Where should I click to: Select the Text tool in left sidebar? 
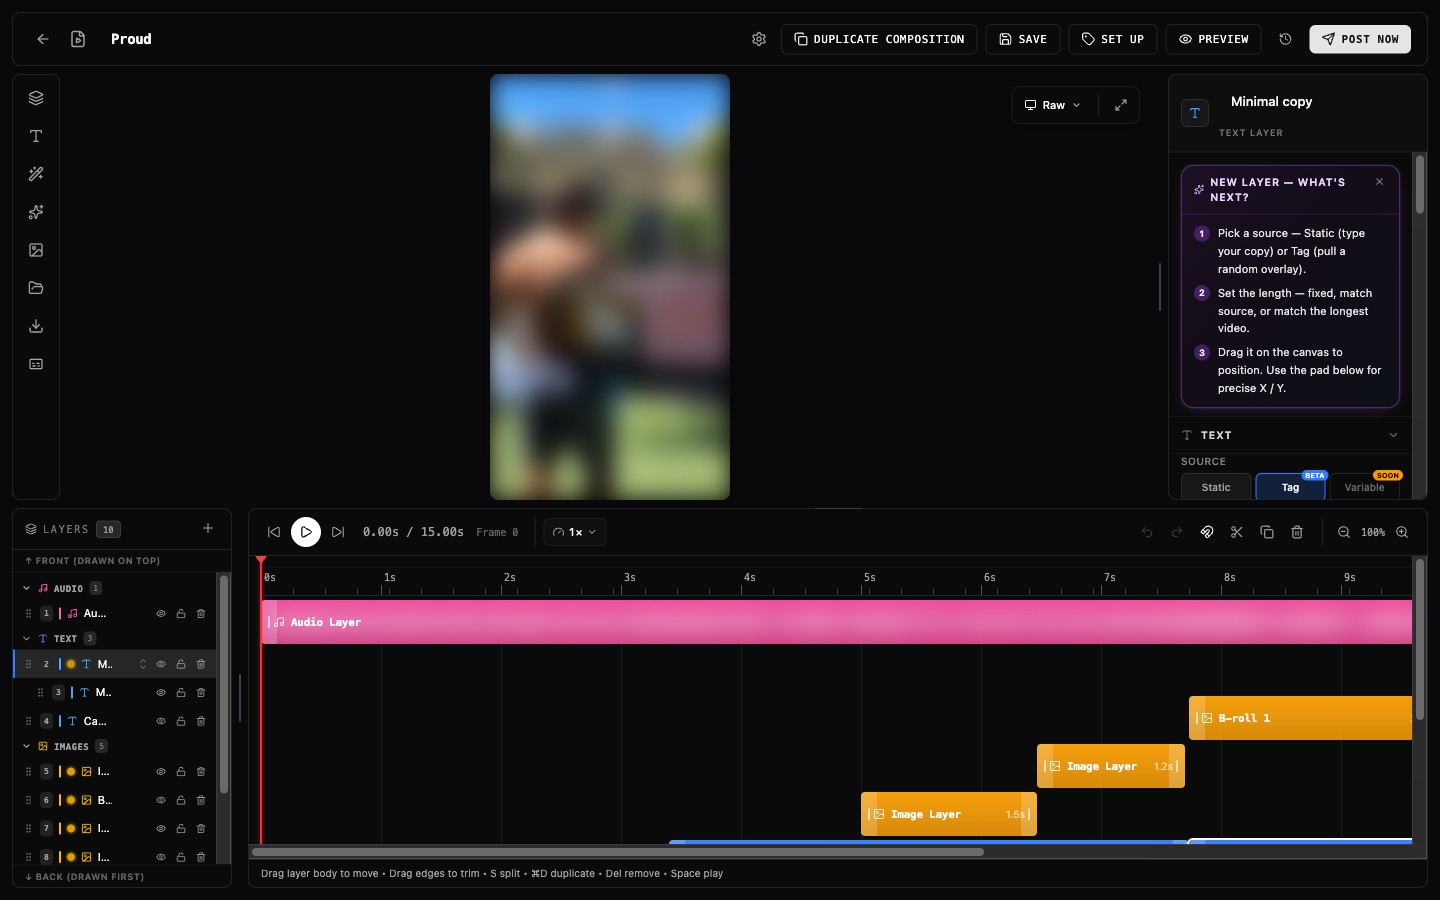(x=36, y=136)
